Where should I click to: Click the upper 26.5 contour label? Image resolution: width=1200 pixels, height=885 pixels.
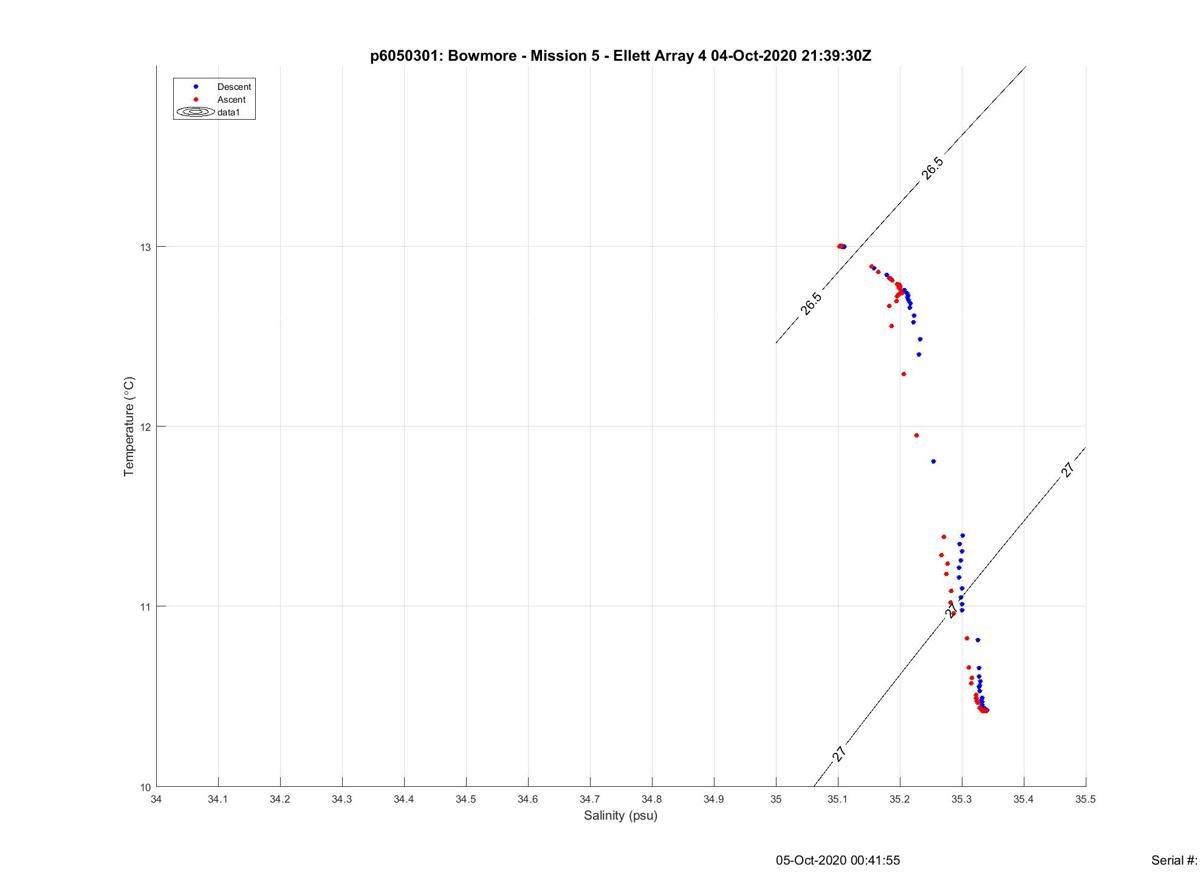[932, 169]
